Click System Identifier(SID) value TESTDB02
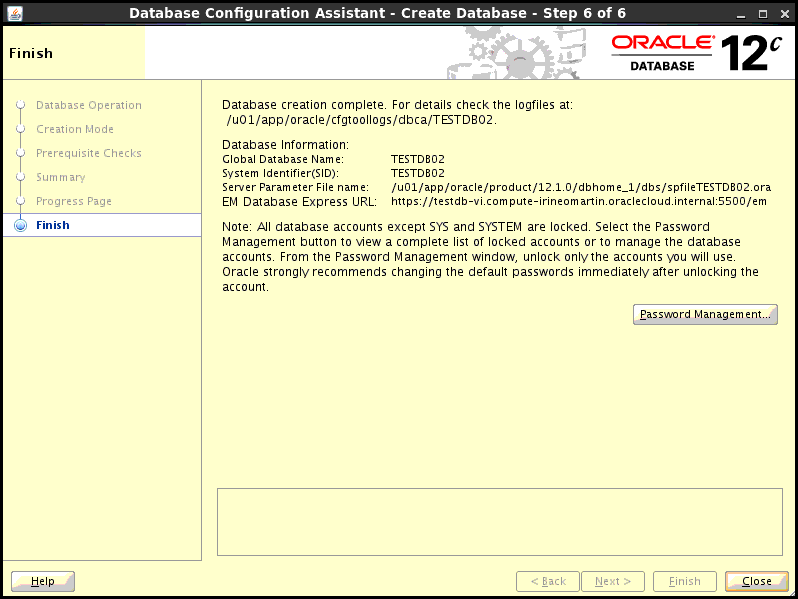The width and height of the screenshot is (798, 599). pyautogui.click(x=418, y=174)
